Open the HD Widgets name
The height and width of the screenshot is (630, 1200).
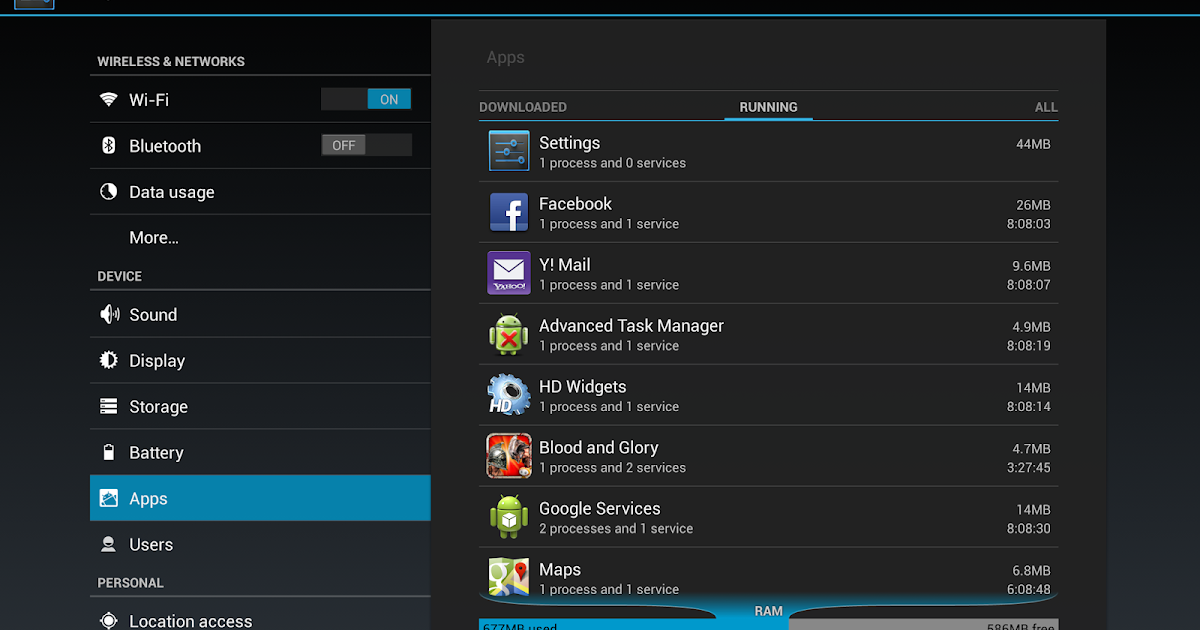point(582,387)
